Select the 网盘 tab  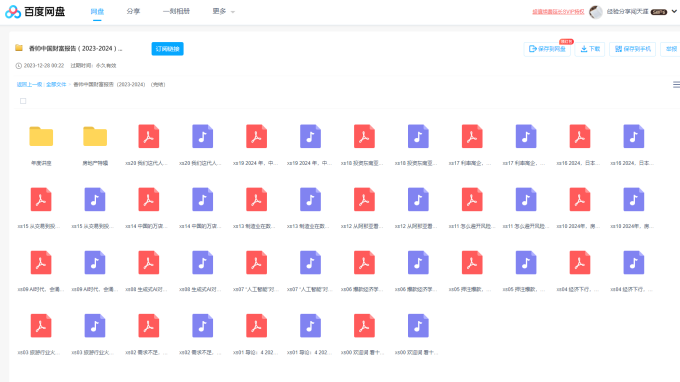tap(97, 11)
